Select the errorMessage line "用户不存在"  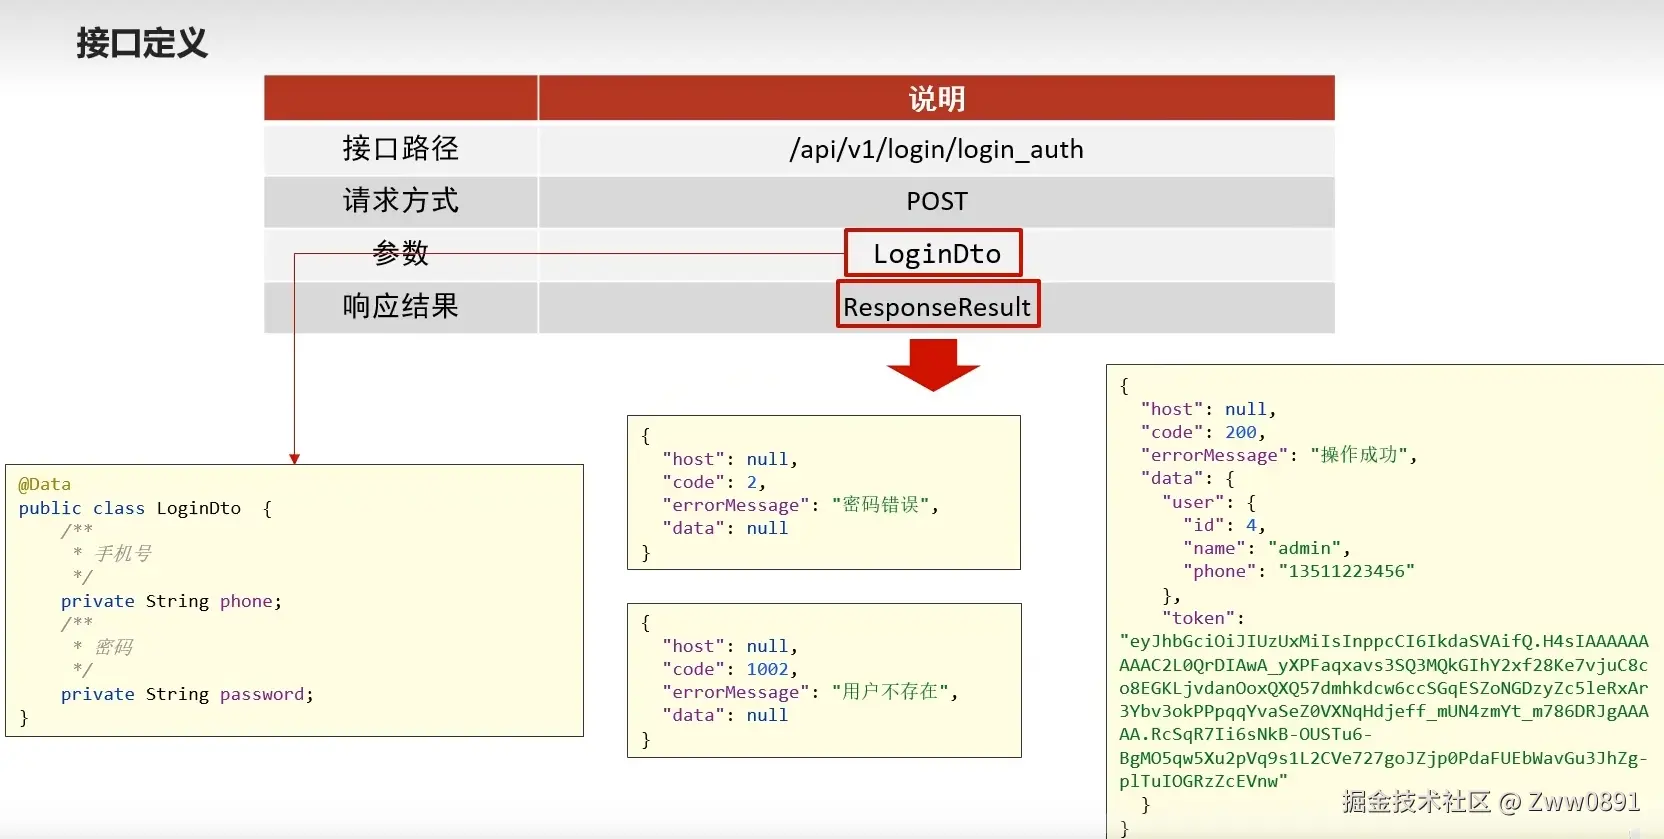click(810, 692)
